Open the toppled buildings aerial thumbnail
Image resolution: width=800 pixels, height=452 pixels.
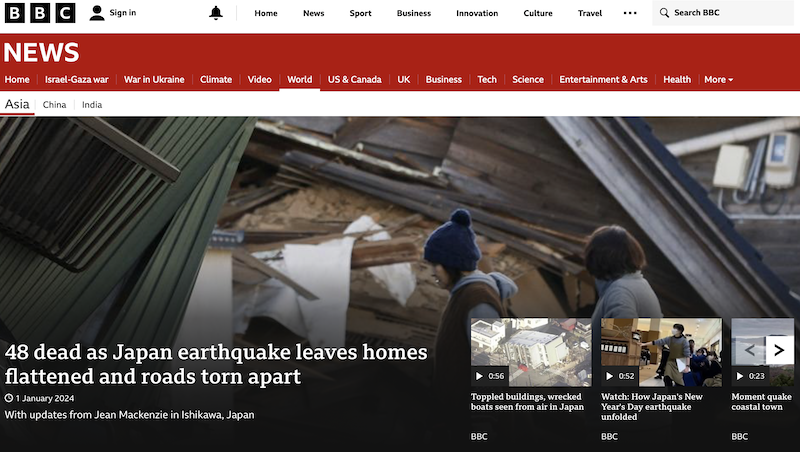click(x=531, y=352)
